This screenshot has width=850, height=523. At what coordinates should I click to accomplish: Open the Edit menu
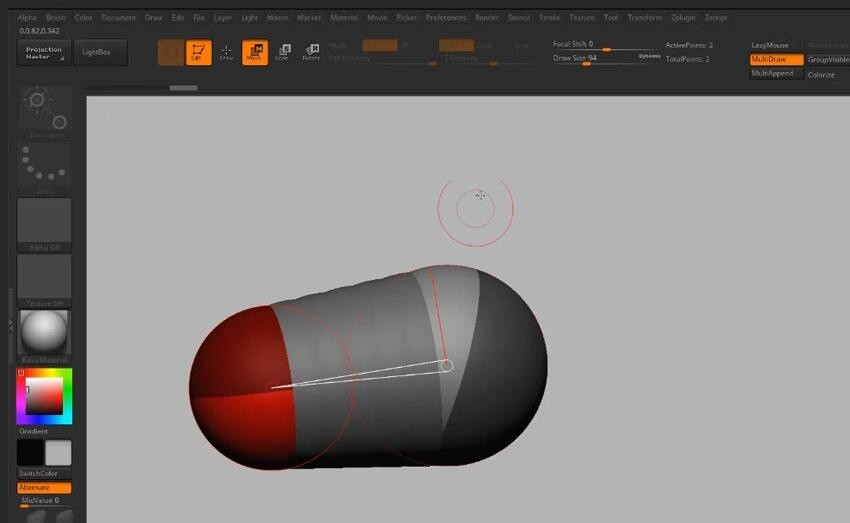178,18
